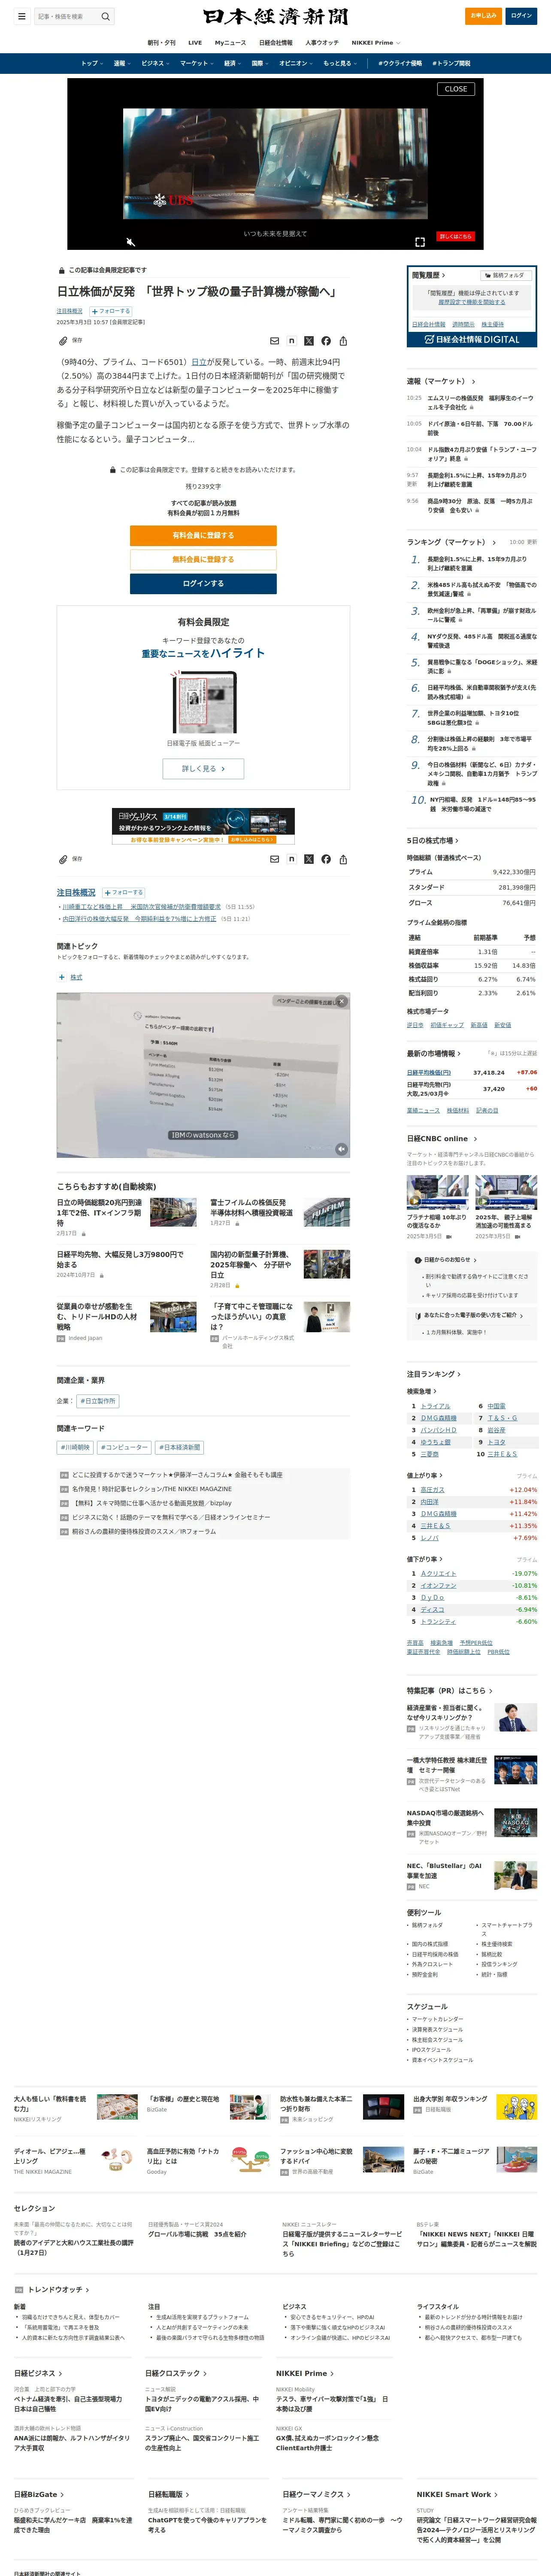The height and width of the screenshot is (2576, 551).
Task: Close the IBM watsonx video ad
Action: point(341,1001)
